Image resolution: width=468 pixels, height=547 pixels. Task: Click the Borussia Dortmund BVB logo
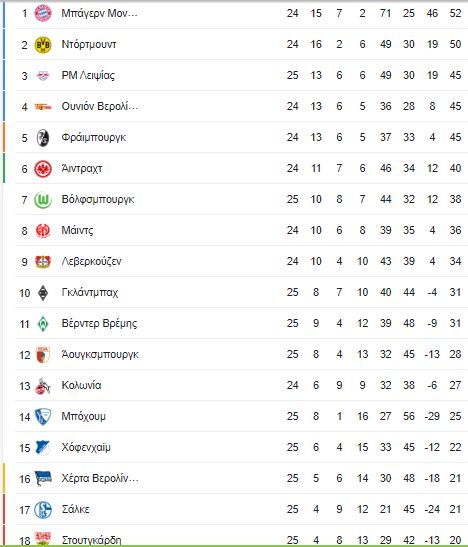click(x=43, y=45)
